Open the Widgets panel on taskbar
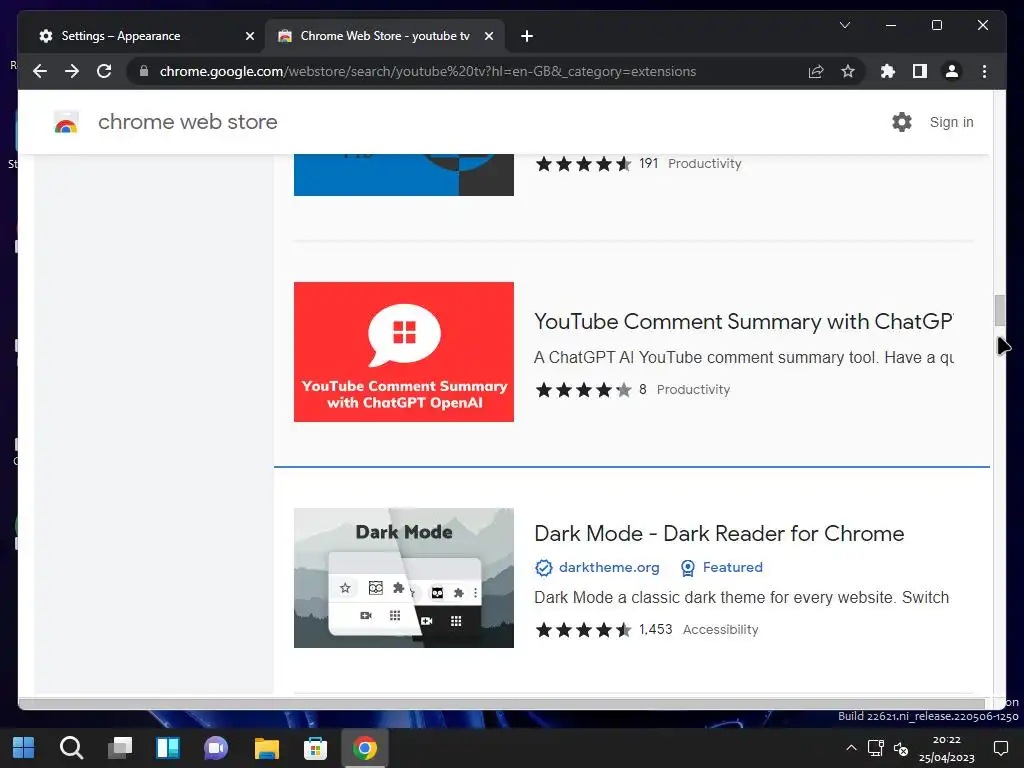Viewport: 1024px width, 768px height. pyautogui.click(x=168, y=748)
